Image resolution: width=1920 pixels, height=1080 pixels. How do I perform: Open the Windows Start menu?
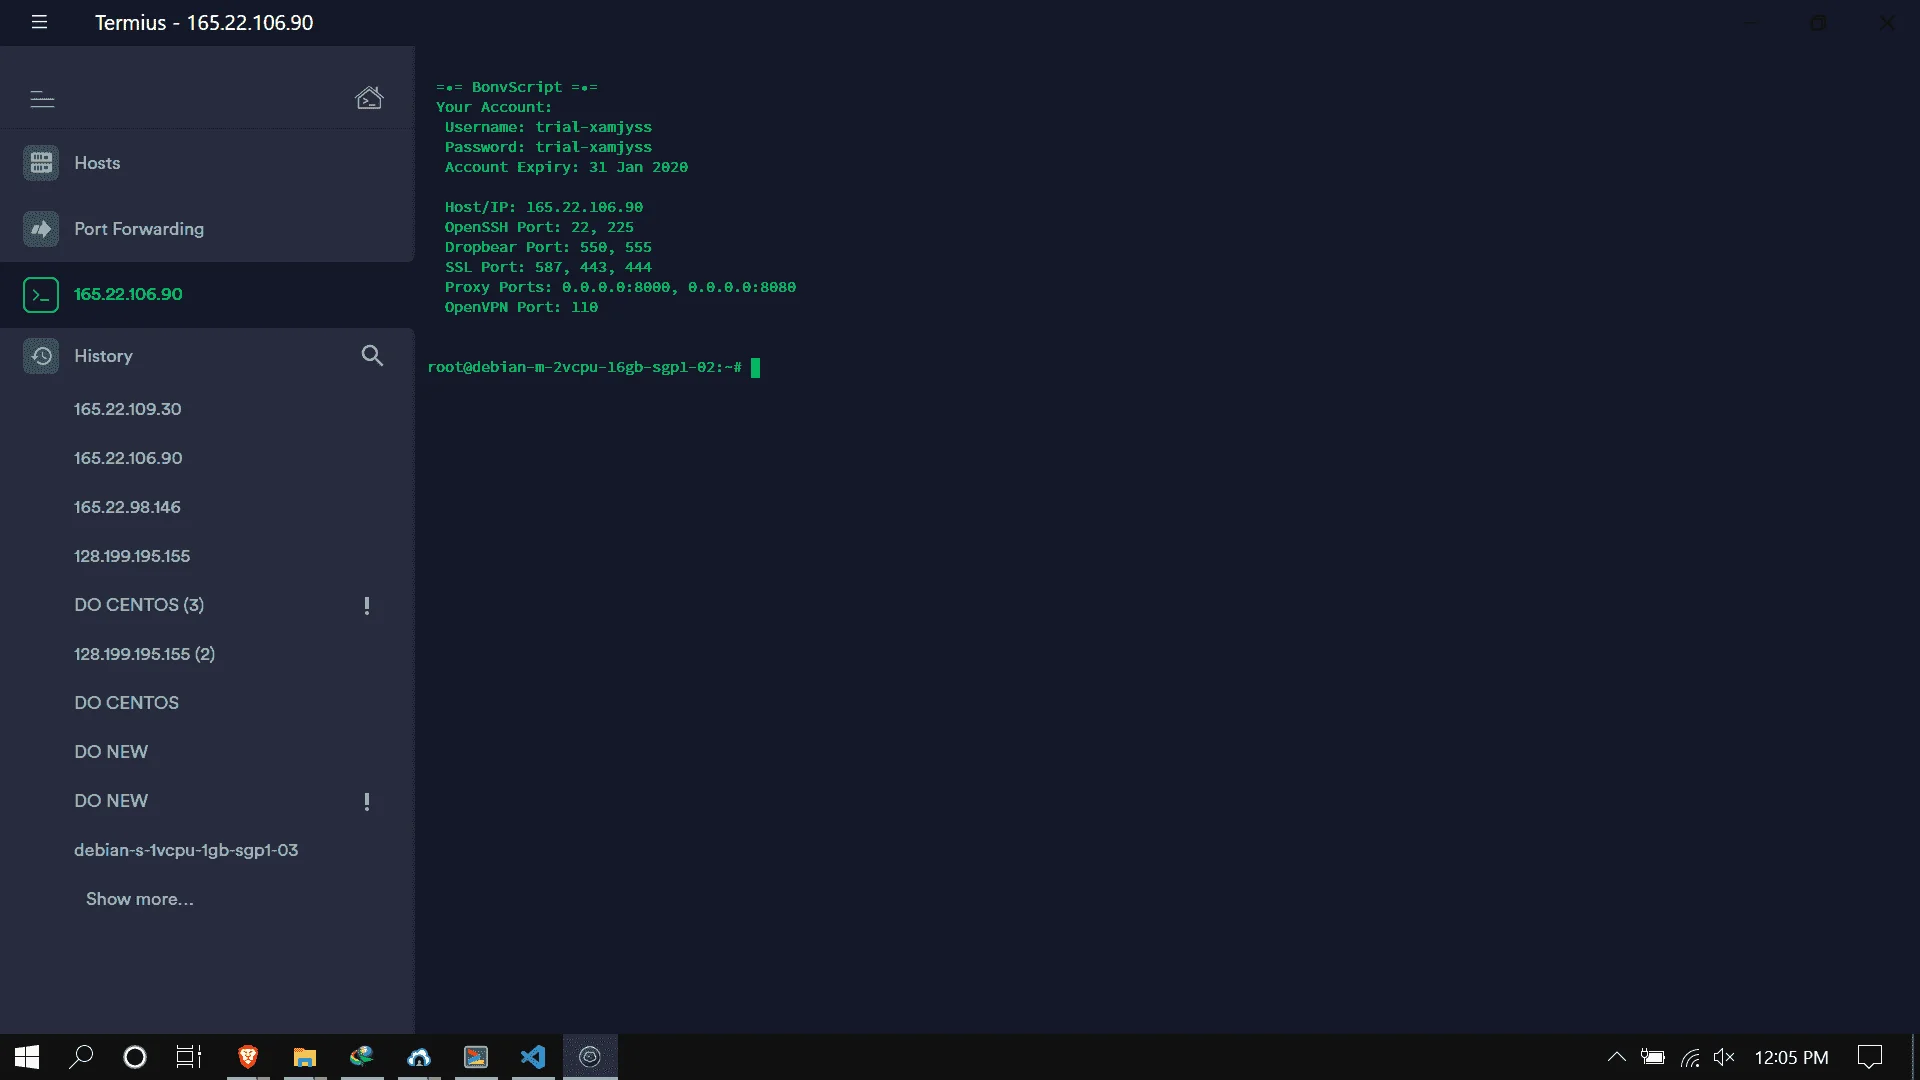pos(27,1057)
